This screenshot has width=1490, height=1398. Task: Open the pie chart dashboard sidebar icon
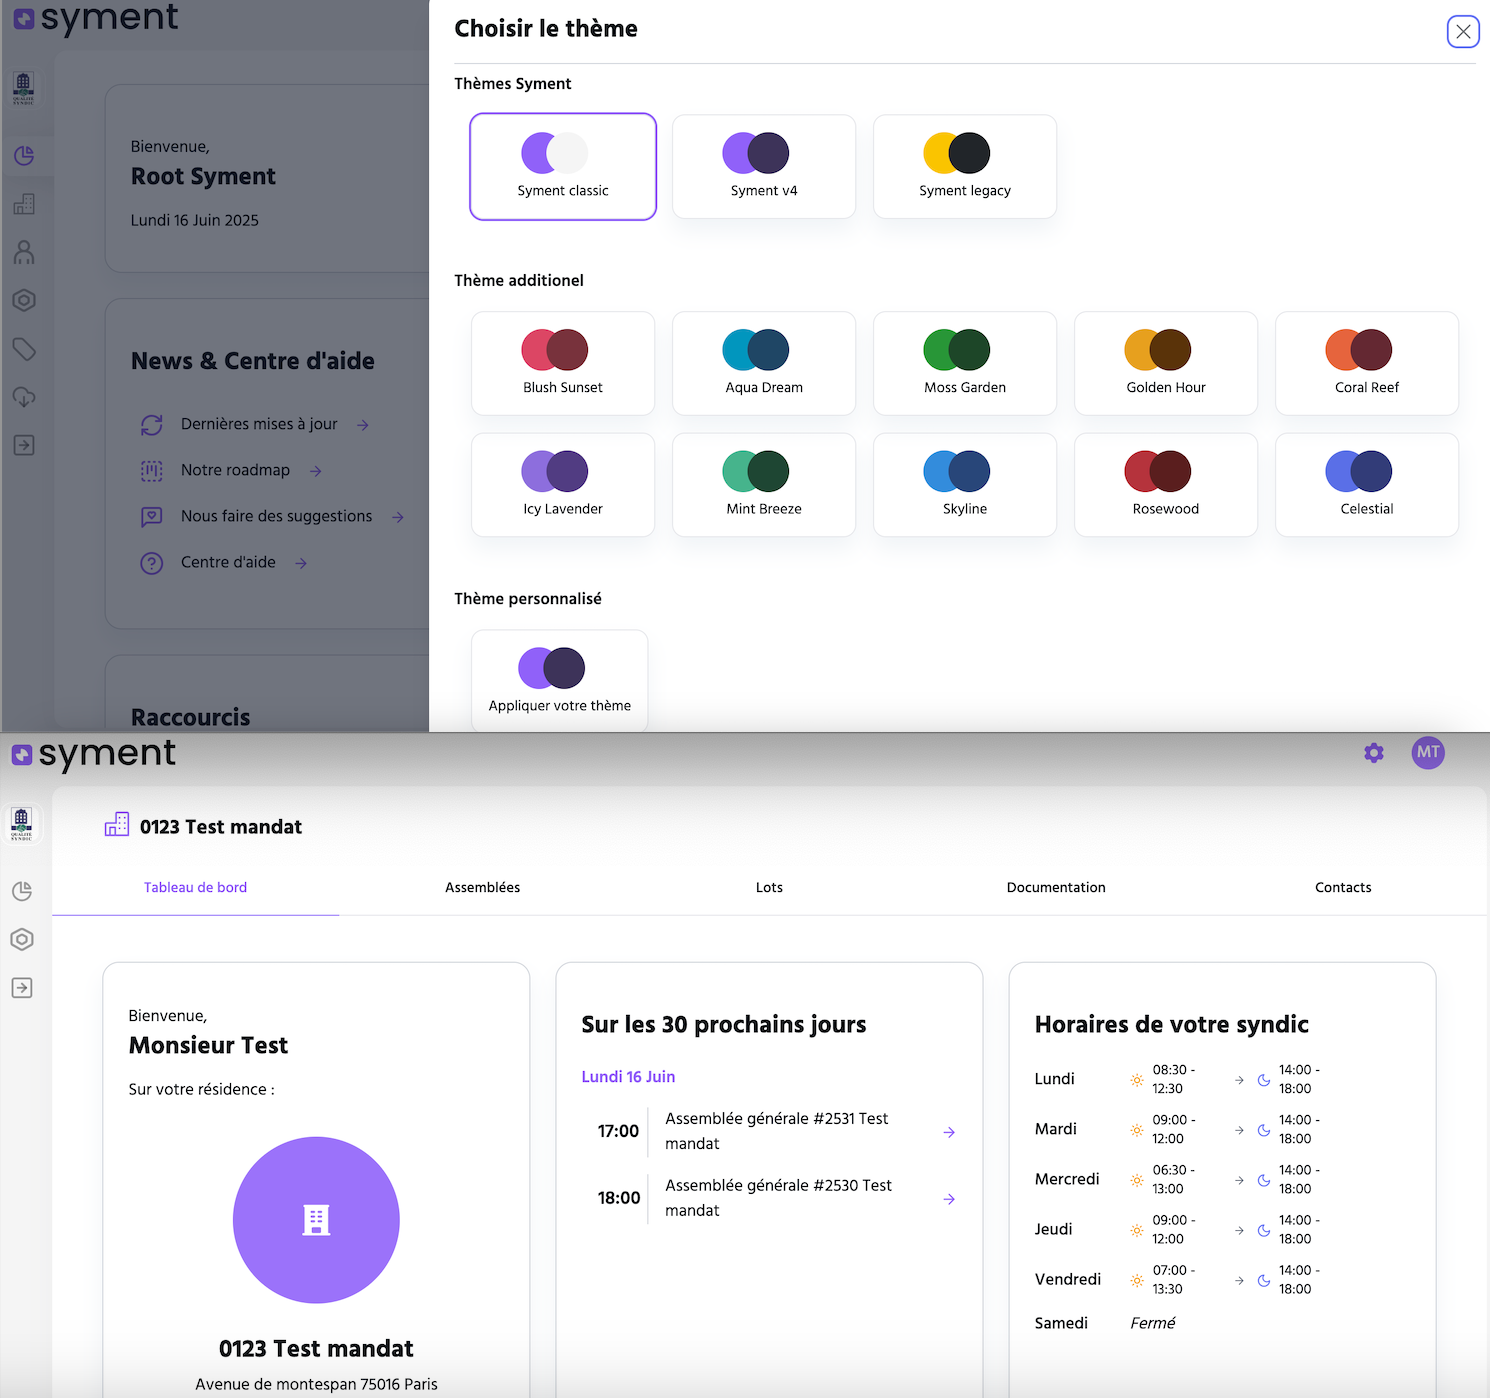[x=22, y=891]
